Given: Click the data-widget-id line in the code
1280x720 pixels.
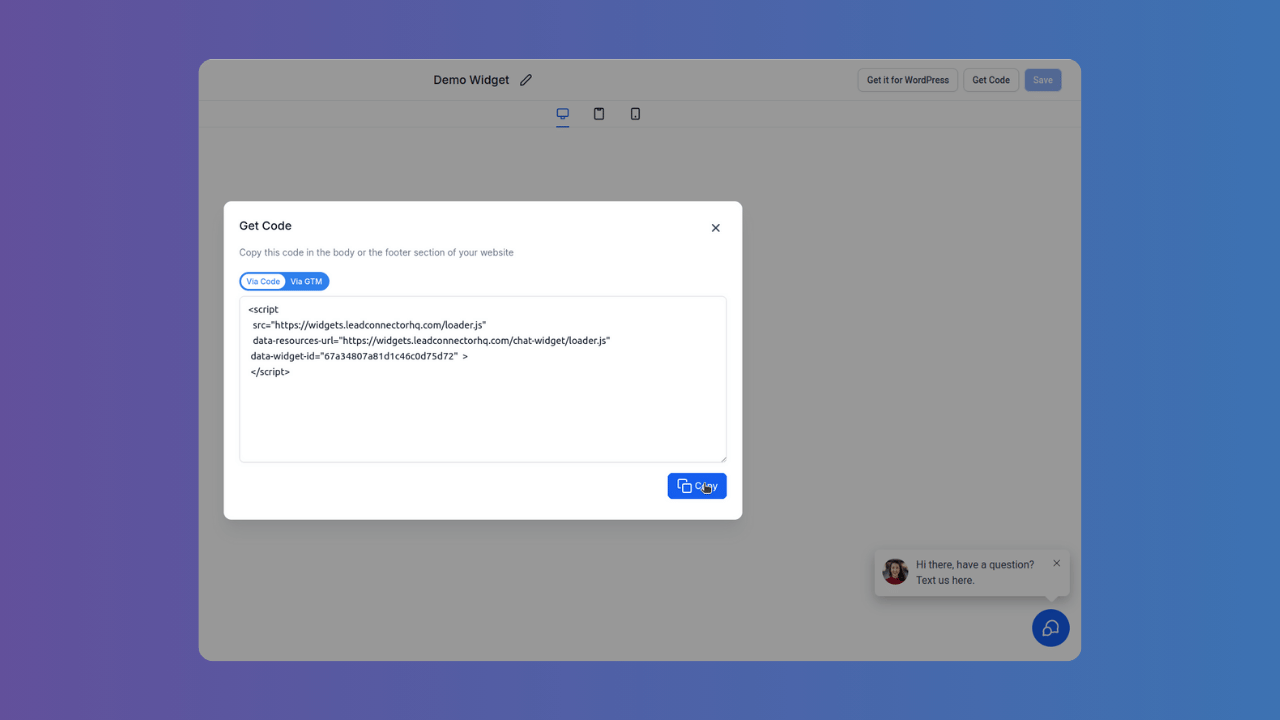Looking at the screenshot, I should click(359, 356).
